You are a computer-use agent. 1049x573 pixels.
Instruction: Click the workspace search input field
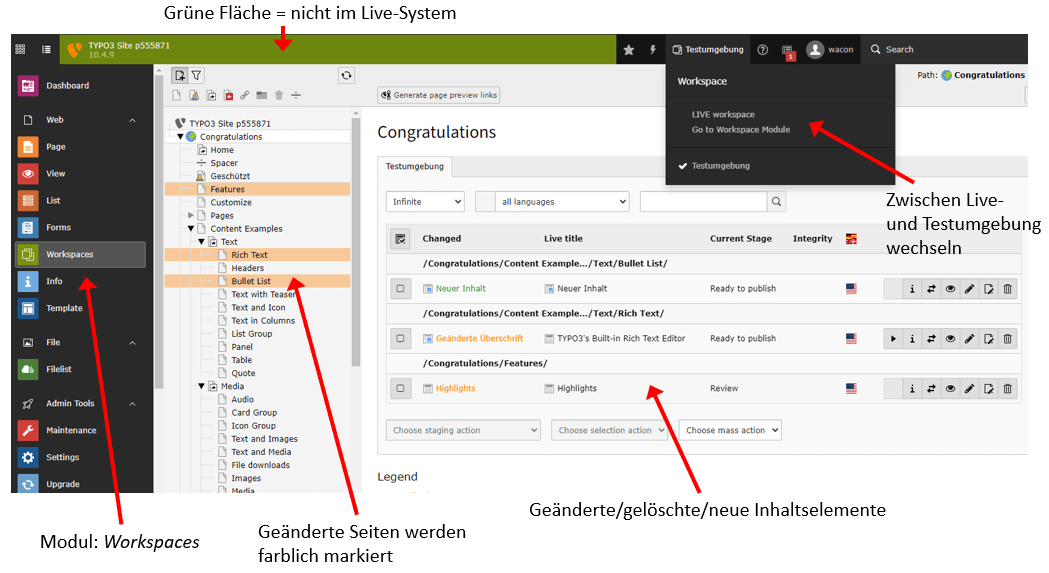tap(703, 202)
